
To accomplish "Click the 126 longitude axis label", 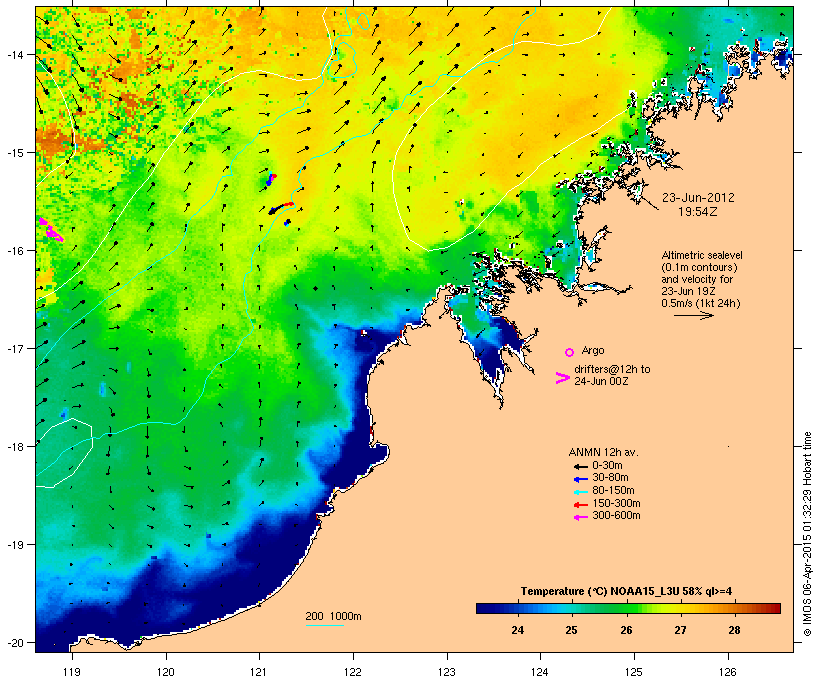I will [x=727, y=672].
